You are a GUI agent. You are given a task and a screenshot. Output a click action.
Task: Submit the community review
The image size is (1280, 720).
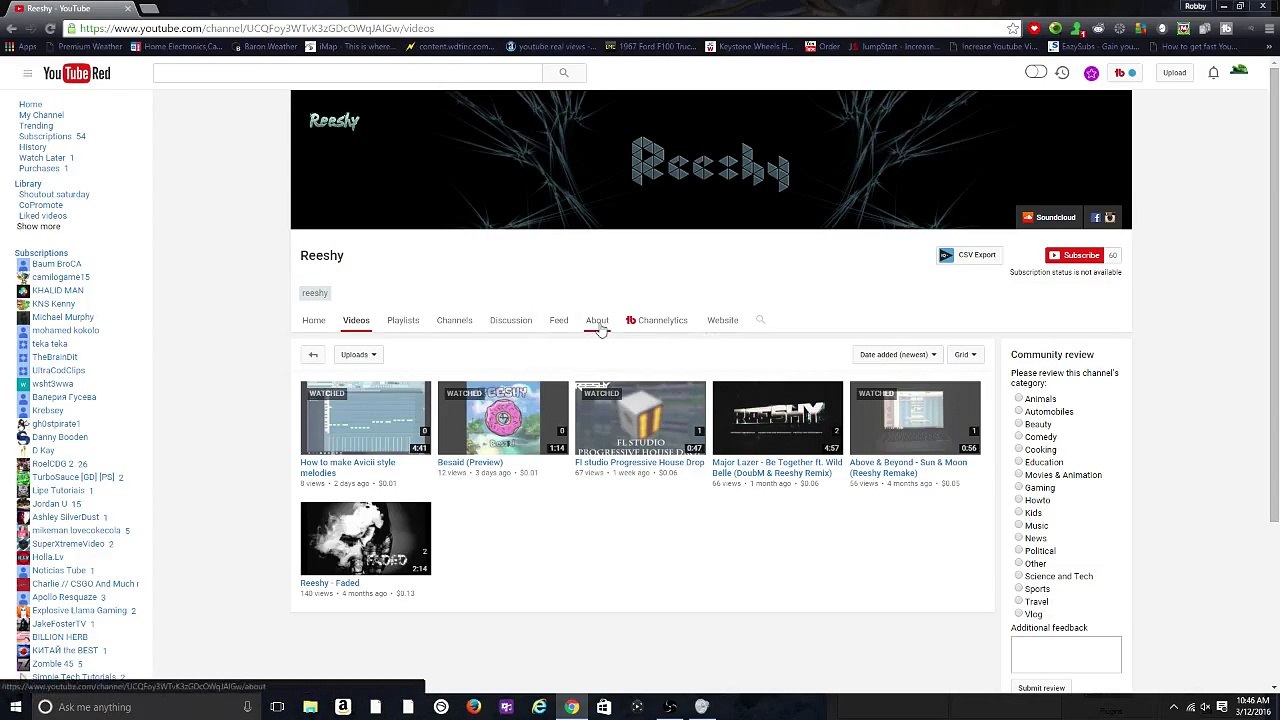coord(1041,688)
